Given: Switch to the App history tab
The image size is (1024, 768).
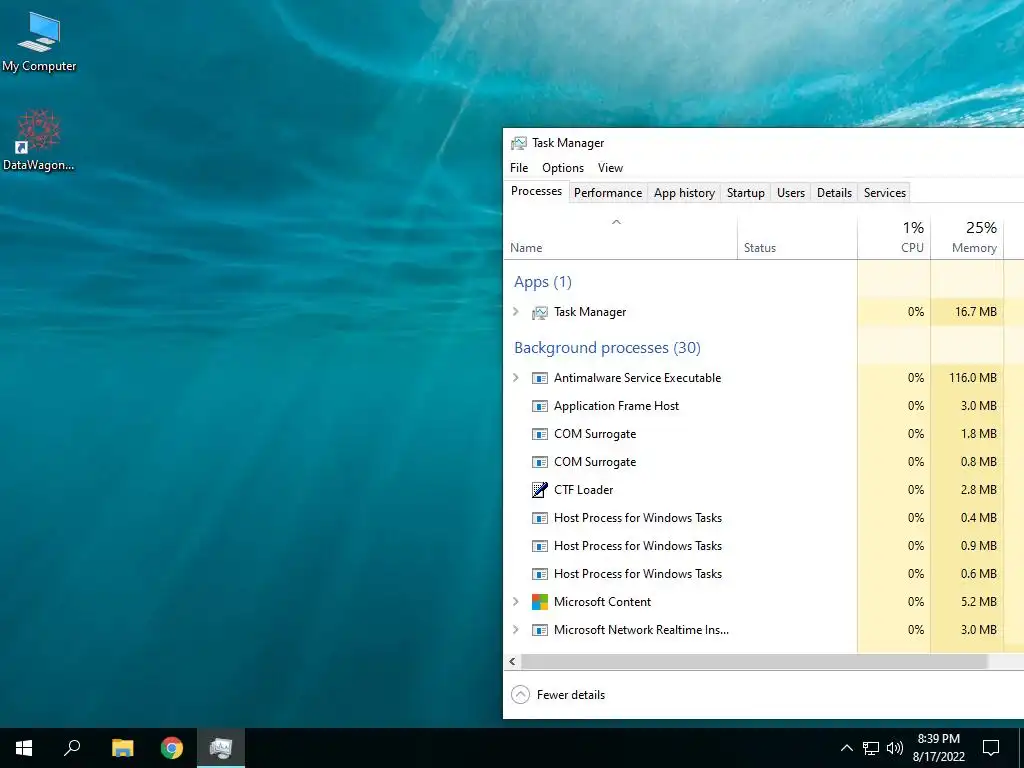Looking at the screenshot, I should (684, 193).
